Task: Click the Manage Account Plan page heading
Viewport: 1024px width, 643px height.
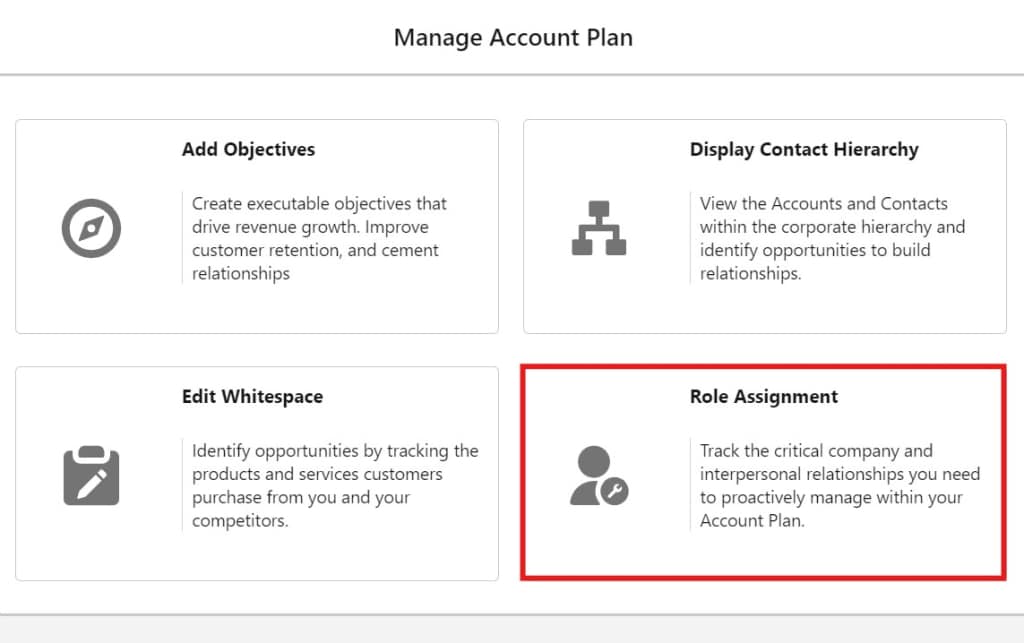Action: [x=513, y=37]
